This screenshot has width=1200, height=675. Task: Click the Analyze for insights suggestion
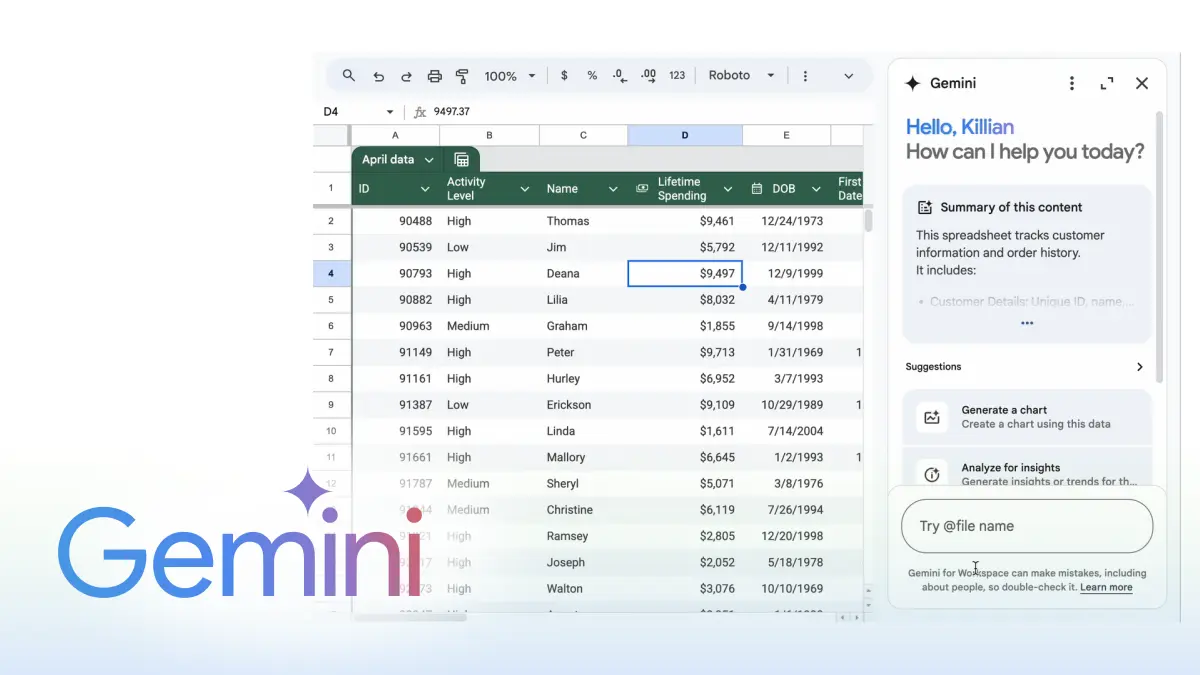tap(1026, 472)
